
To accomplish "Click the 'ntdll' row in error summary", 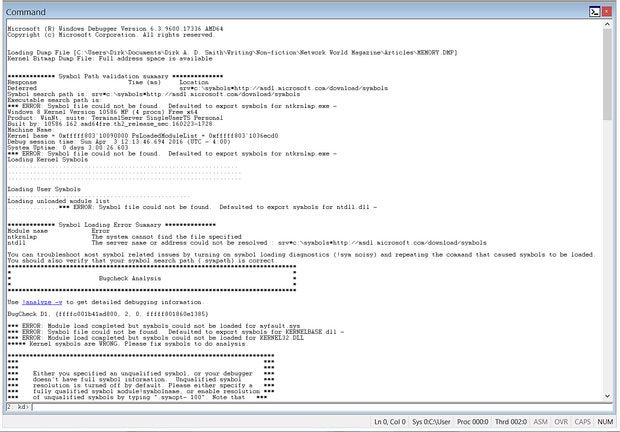I will click(x=247, y=243).
